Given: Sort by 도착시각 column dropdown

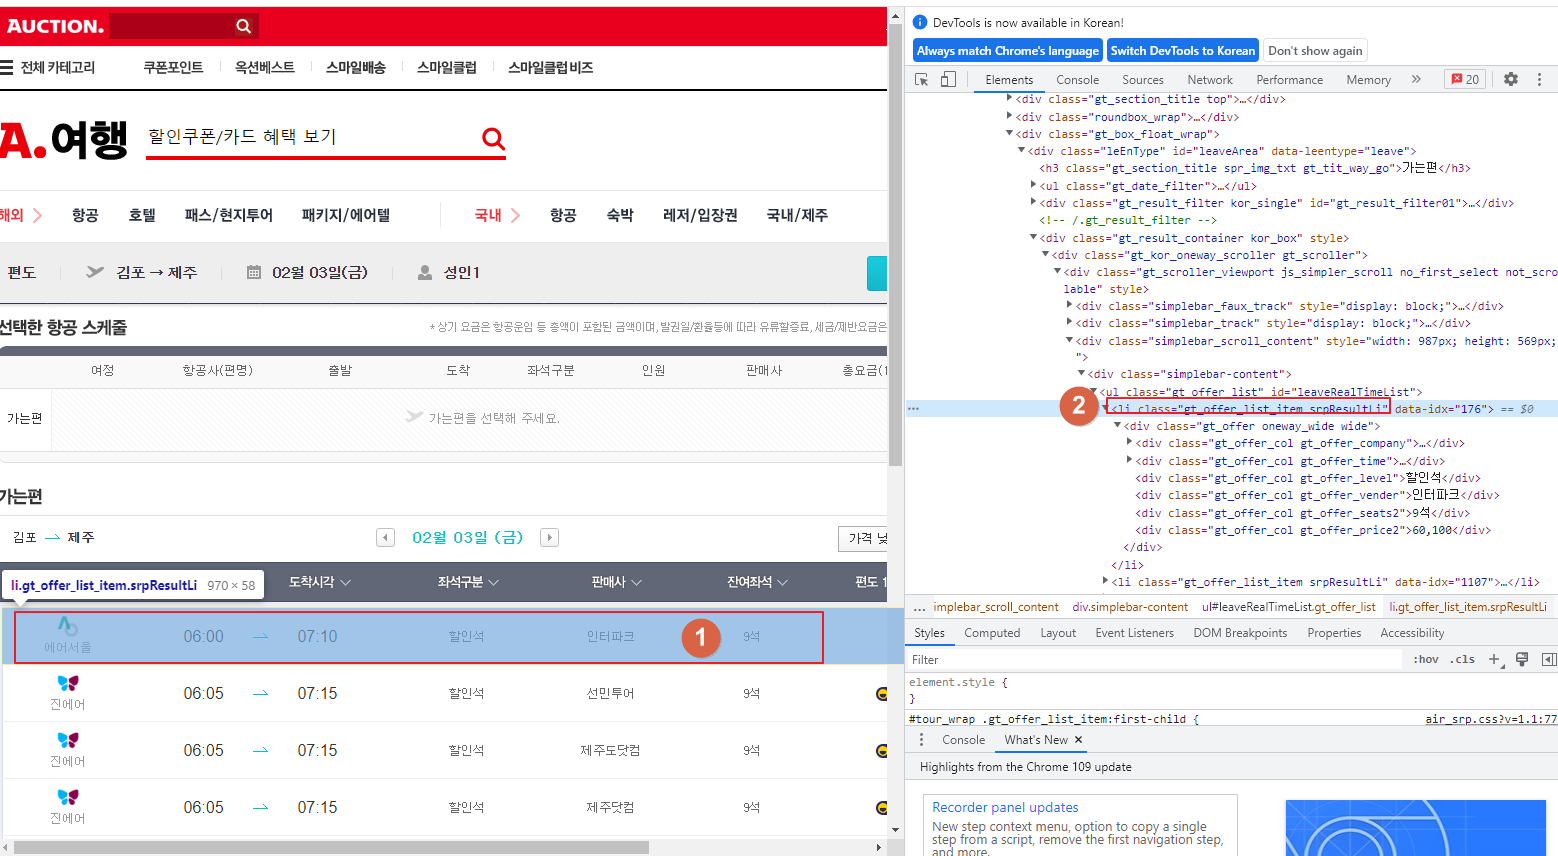Looking at the screenshot, I should tap(319, 582).
